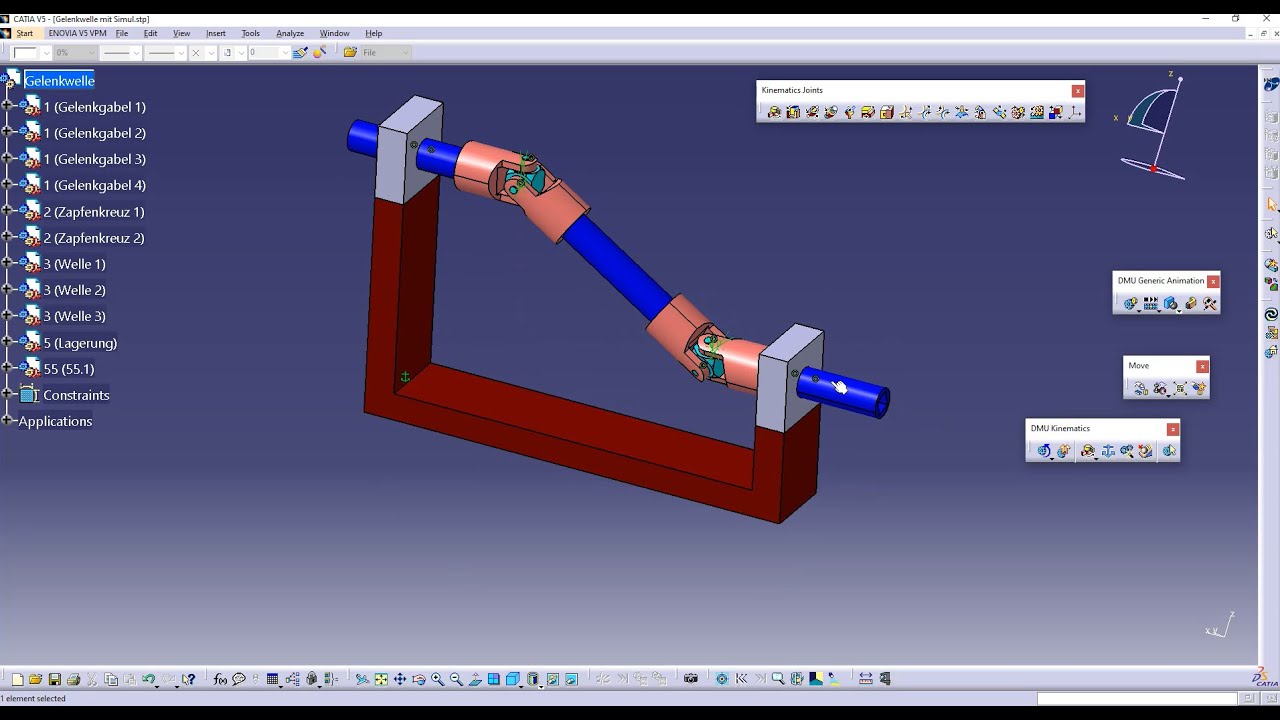Select 1 (Gelenkgabel 2) in the tree
The image size is (1280, 720).
tap(94, 133)
